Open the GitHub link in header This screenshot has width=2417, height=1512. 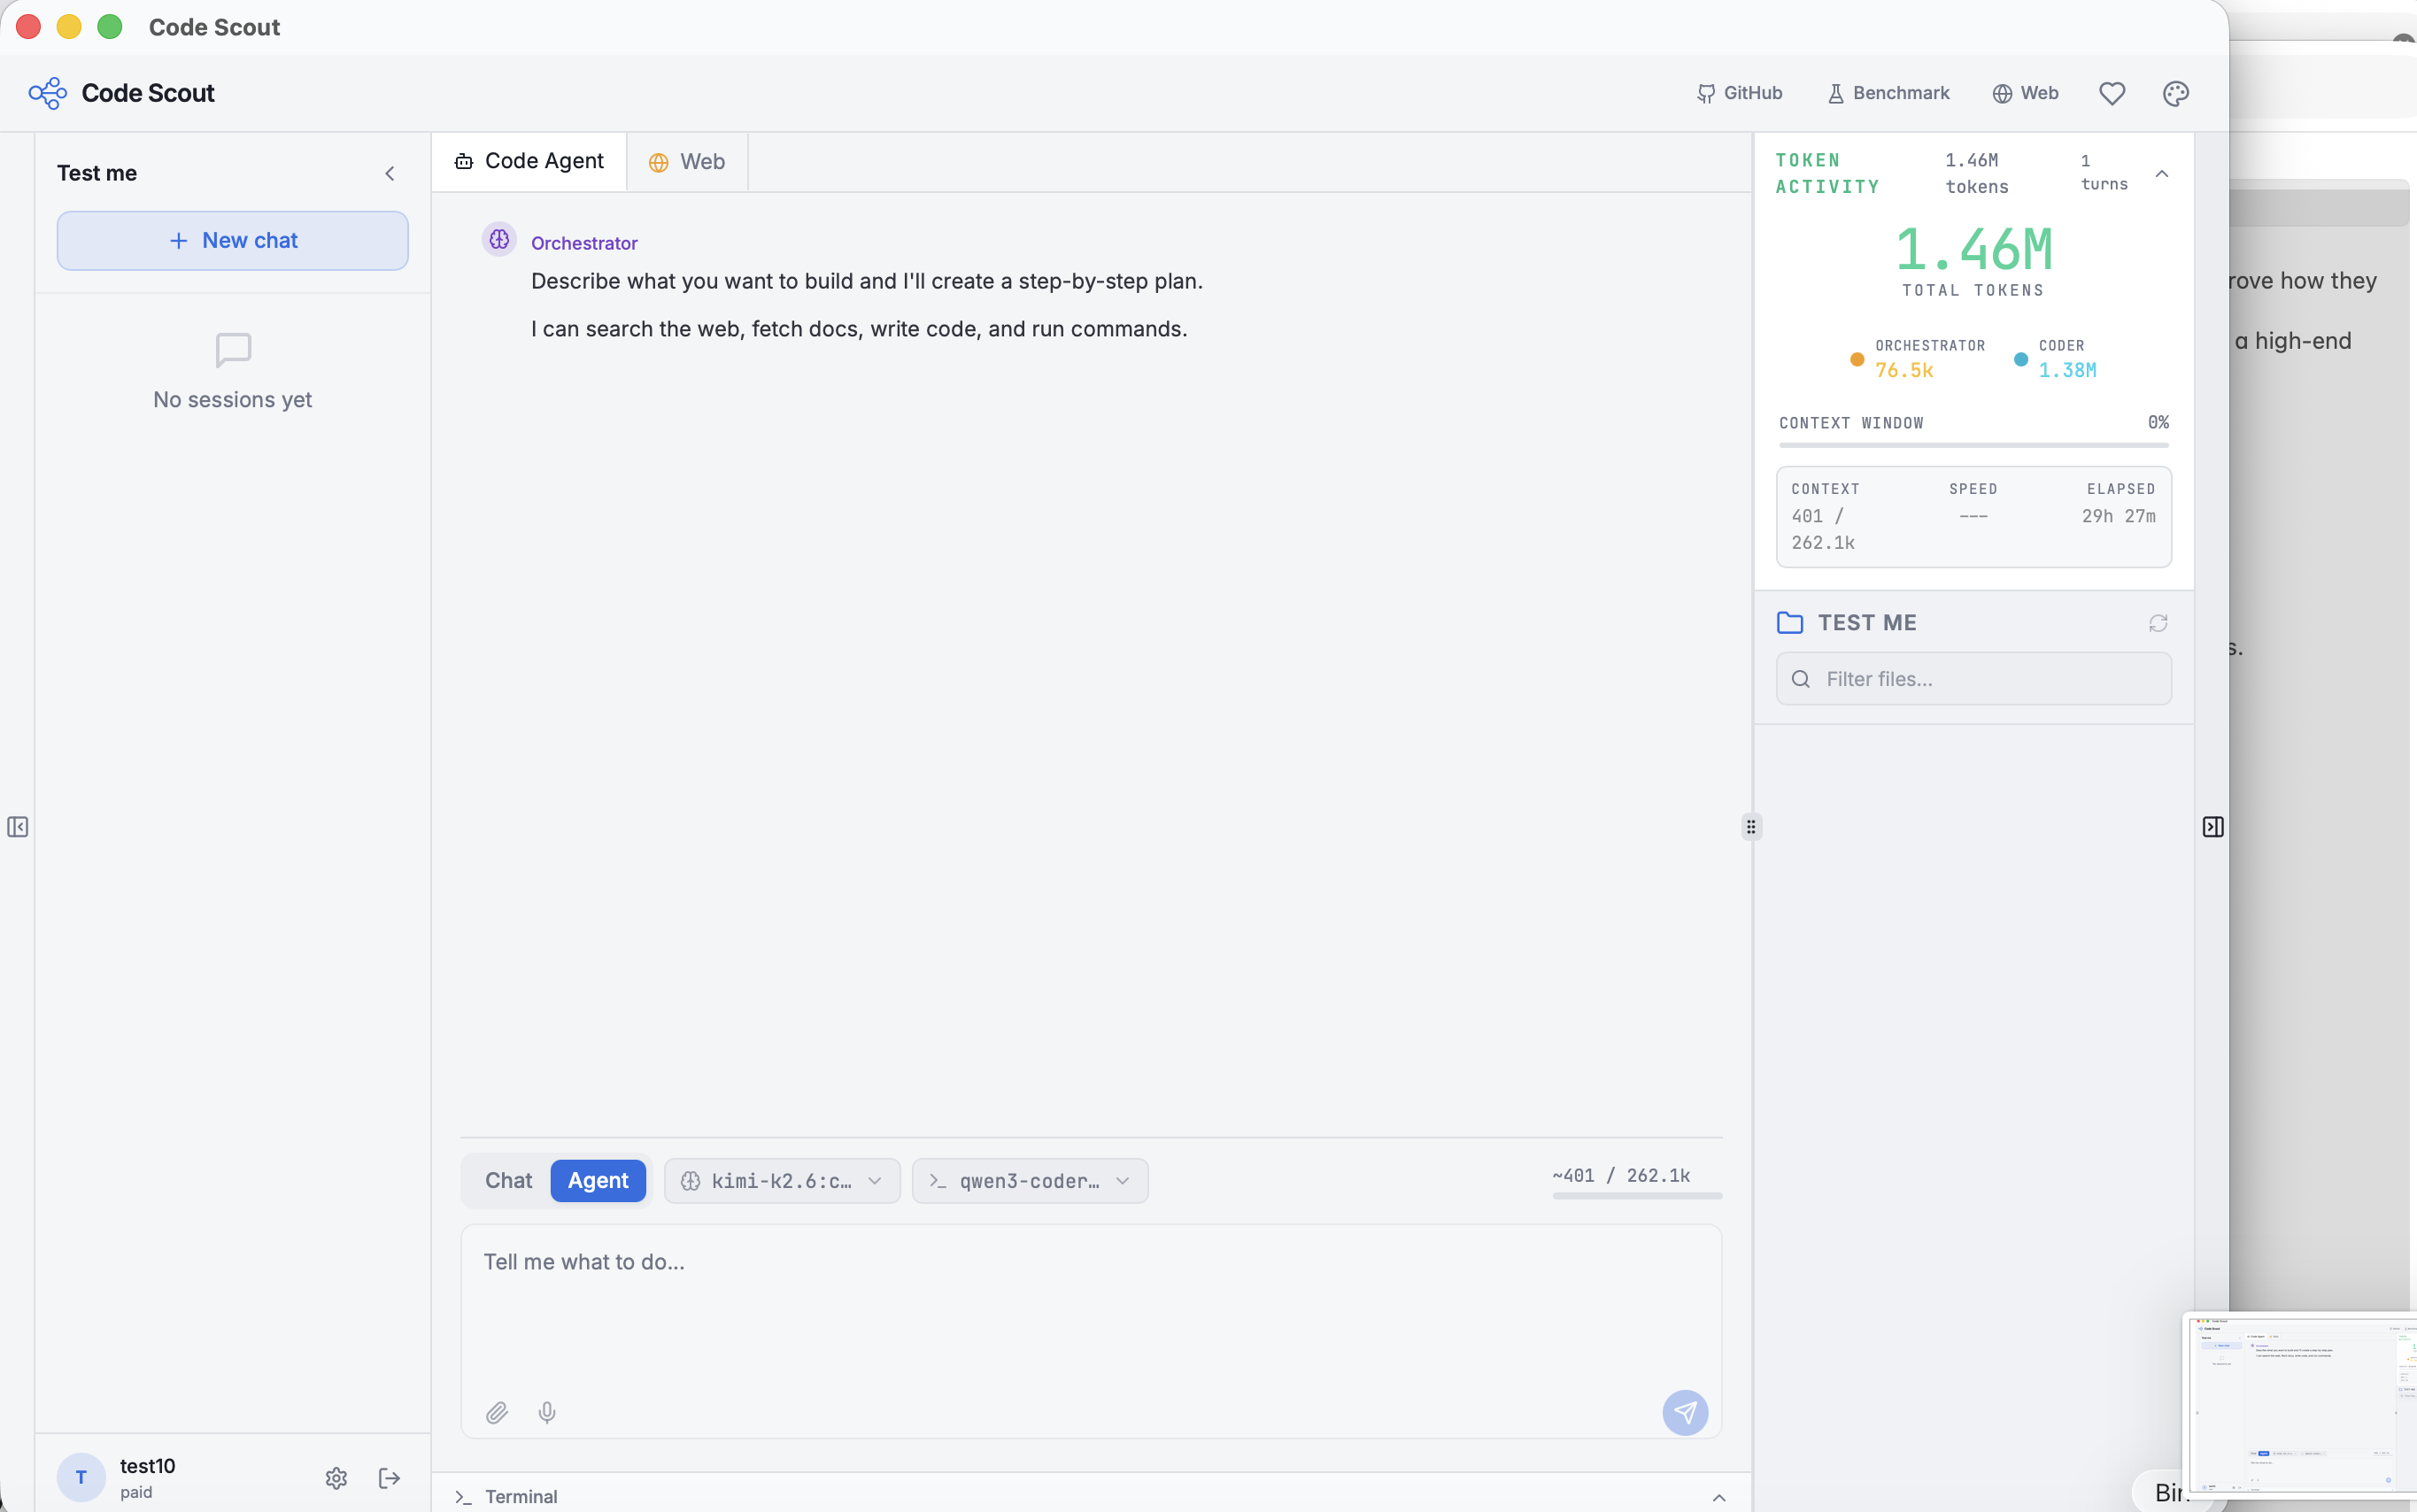click(1740, 93)
